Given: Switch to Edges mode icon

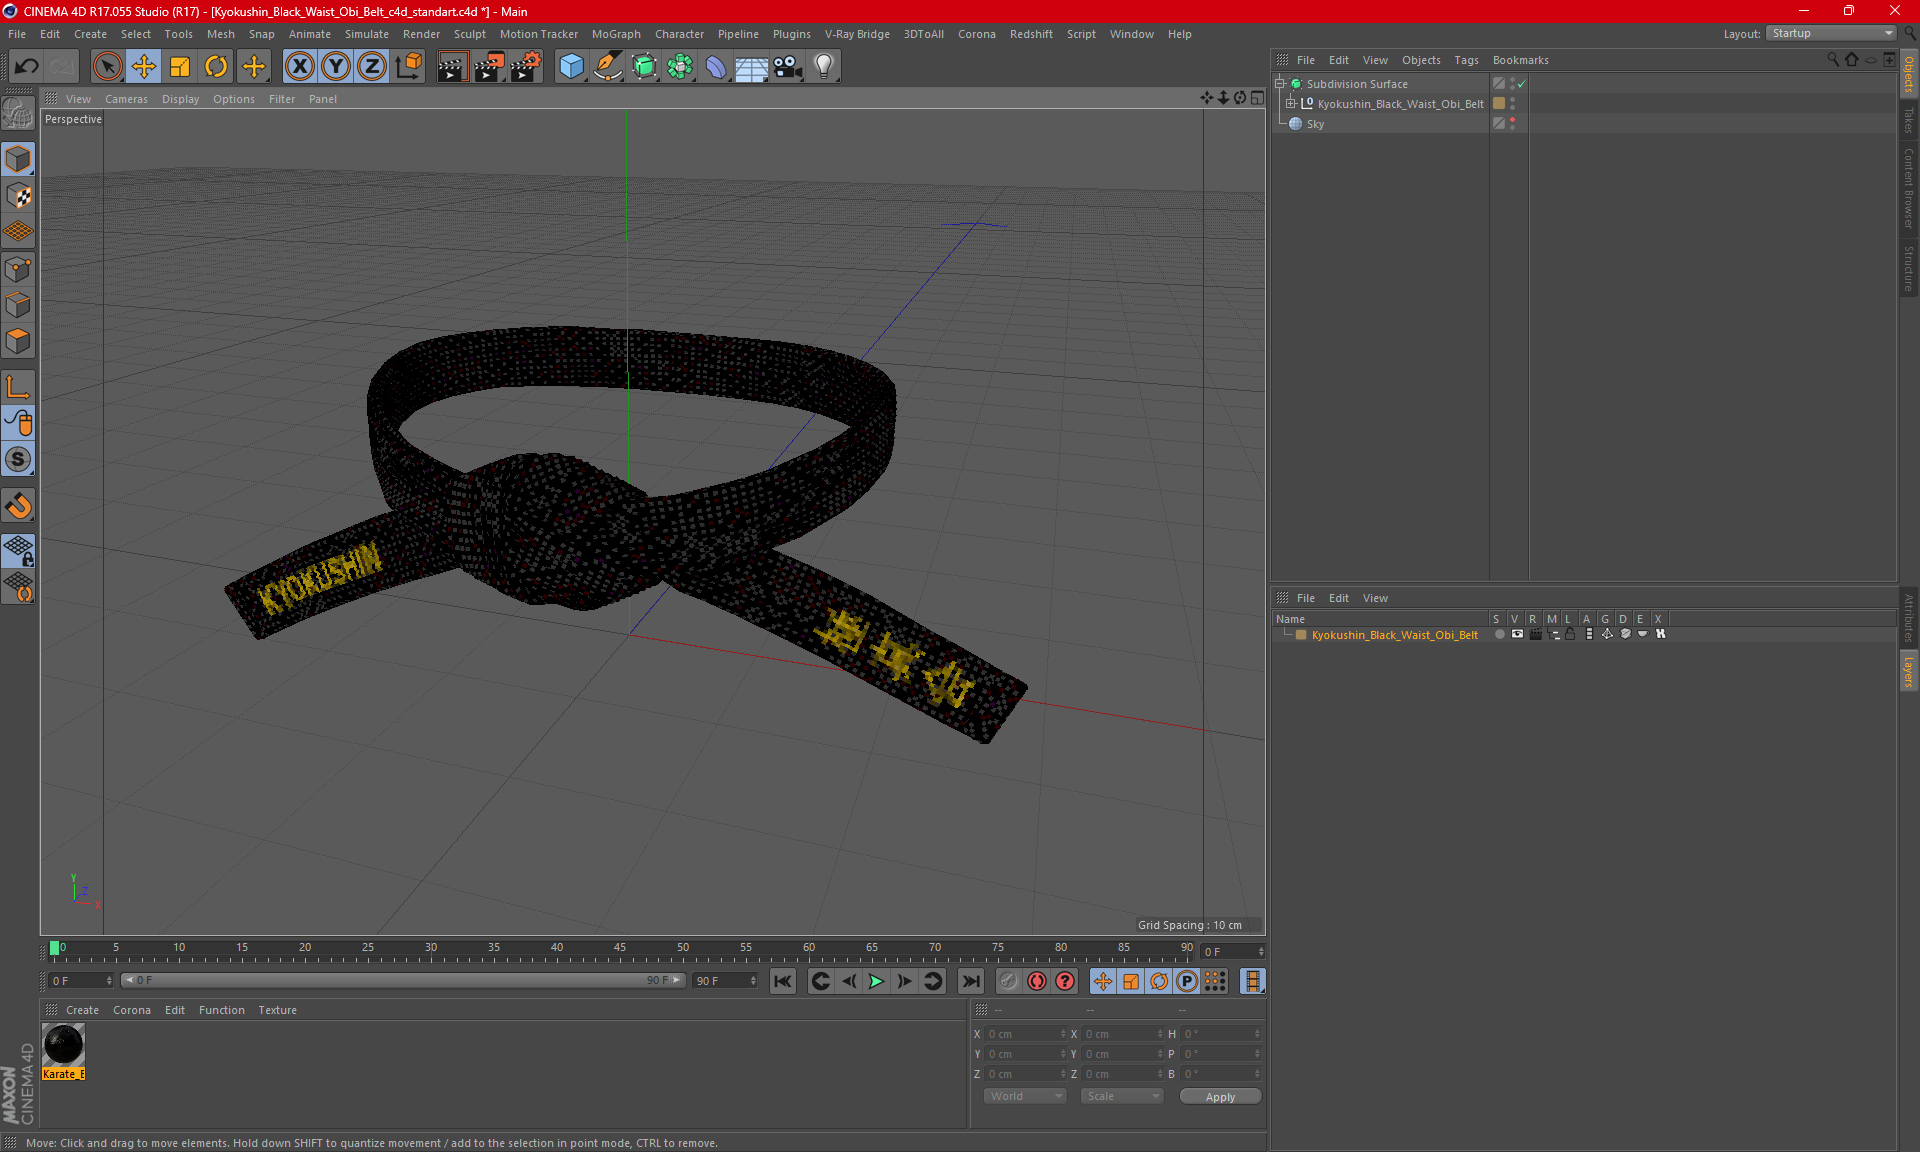Looking at the screenshot, I should (x=18, y=305).
